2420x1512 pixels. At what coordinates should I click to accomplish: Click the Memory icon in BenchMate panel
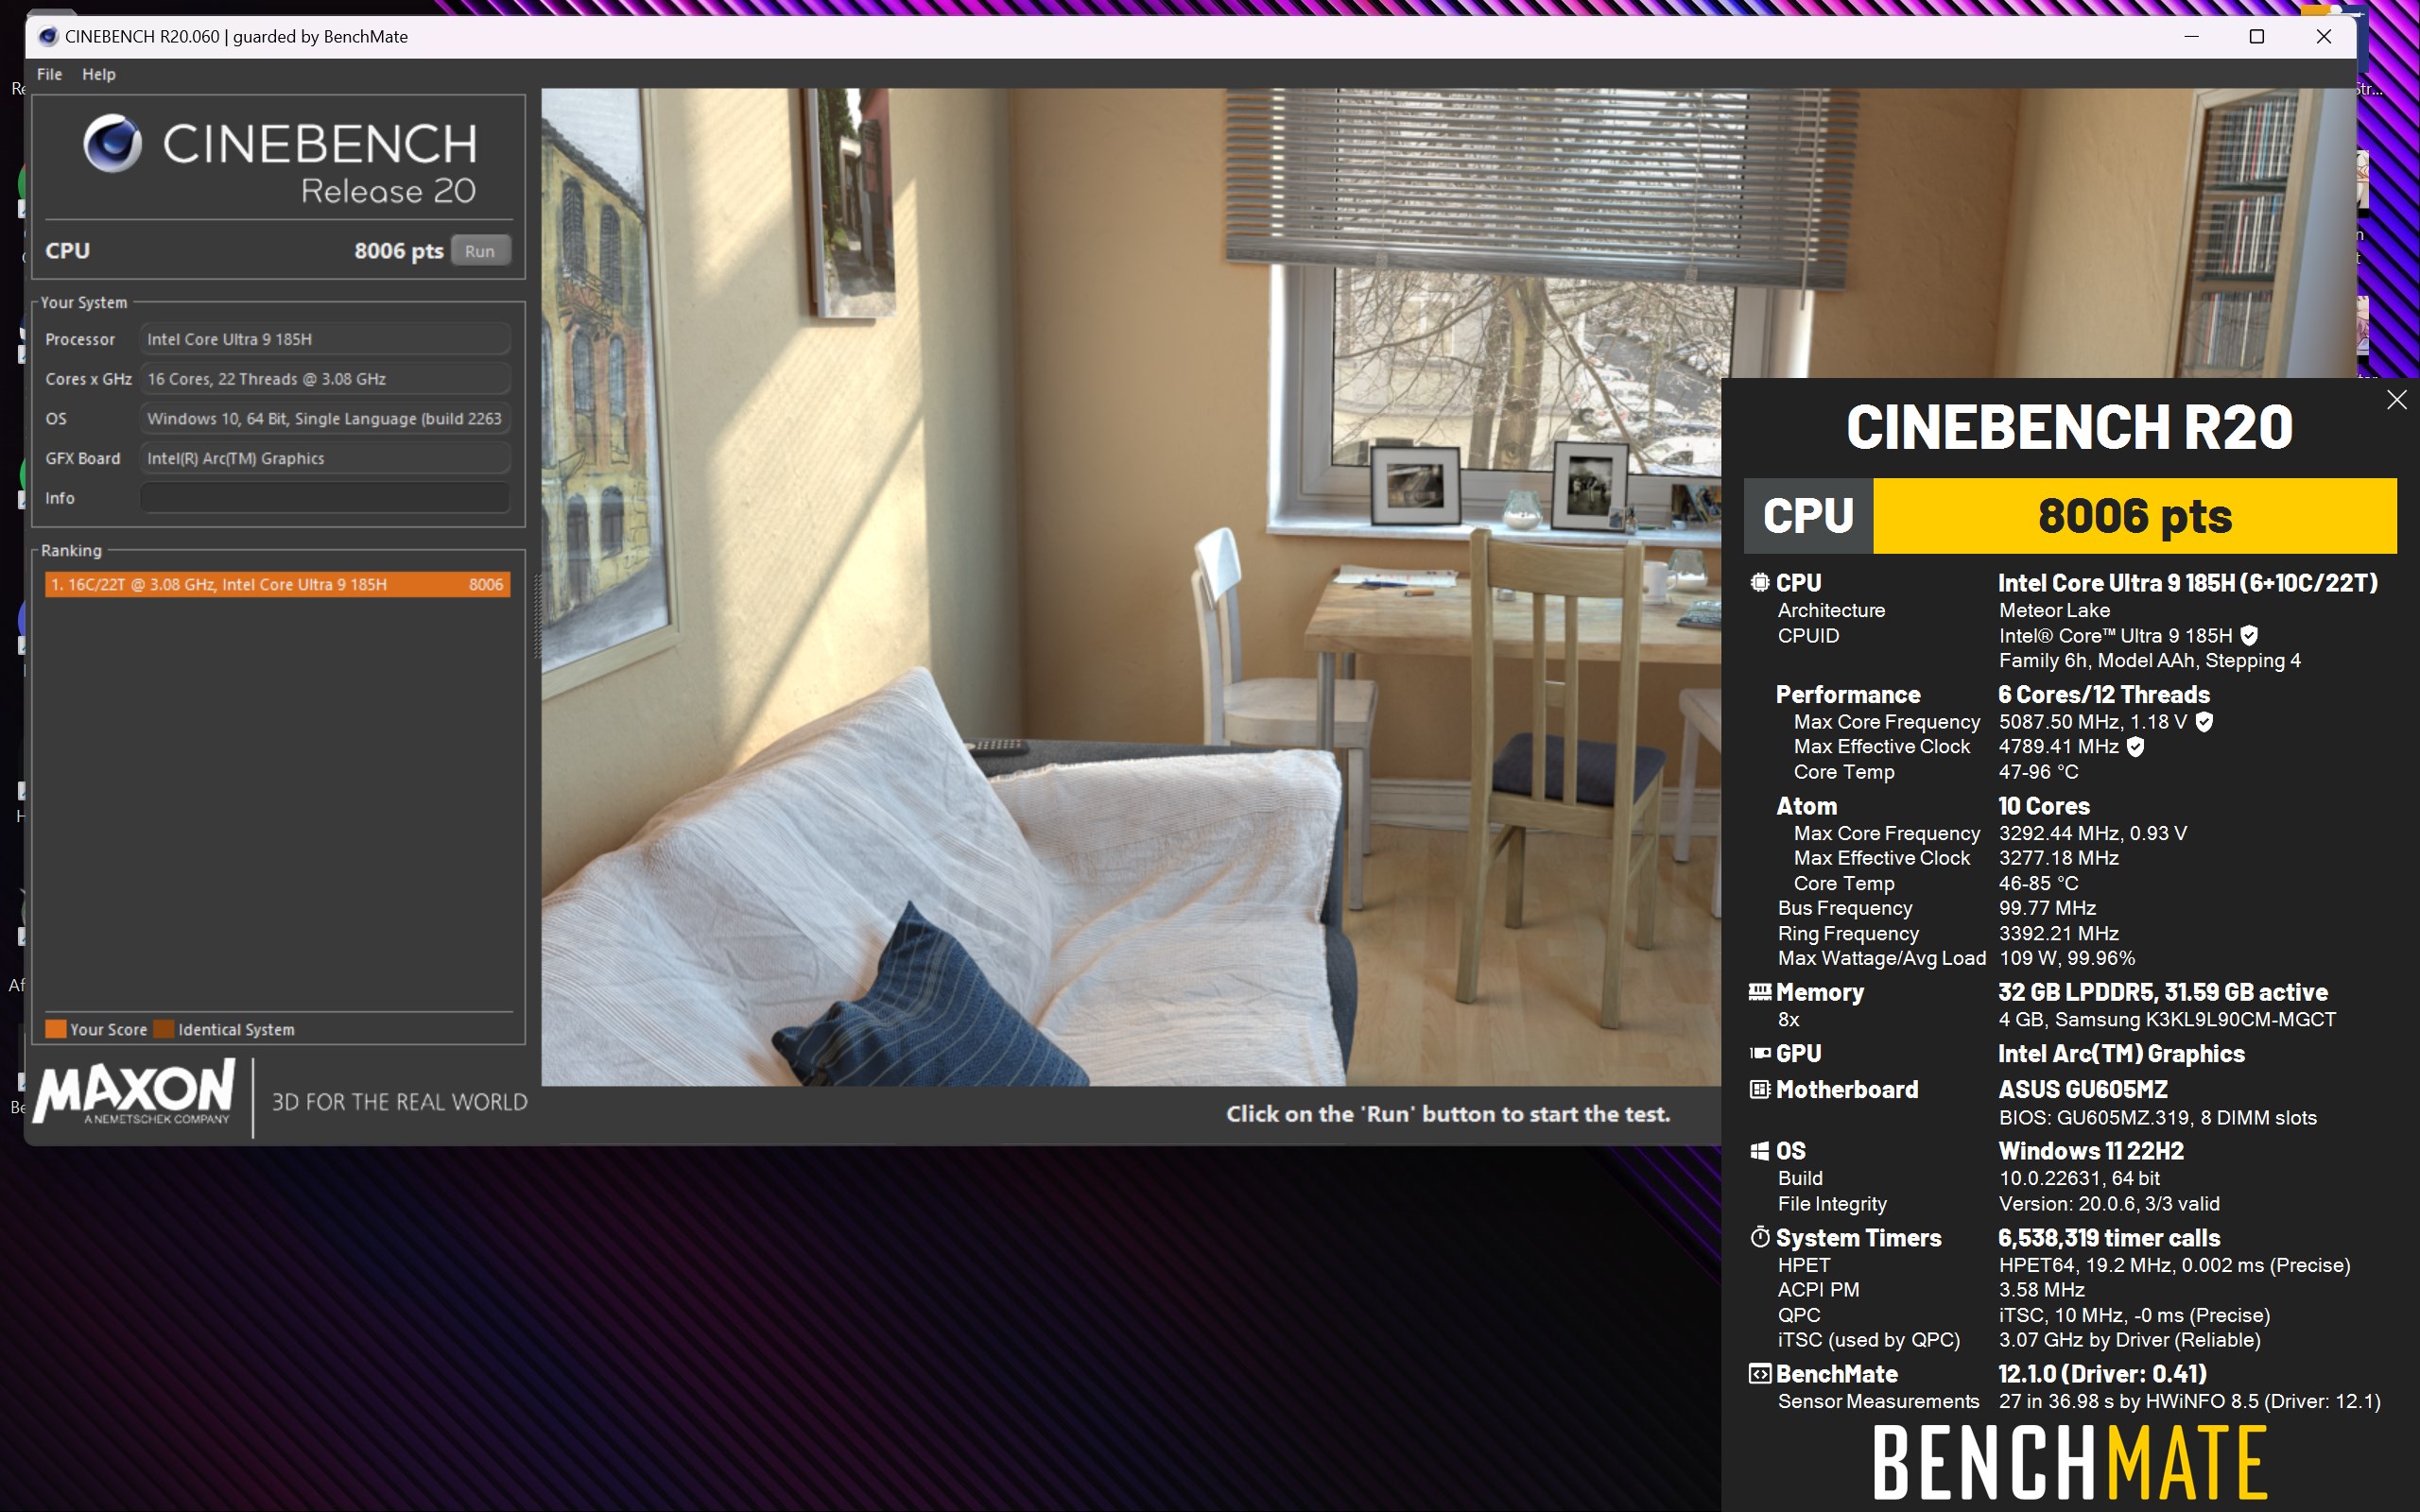(1760, 992)
